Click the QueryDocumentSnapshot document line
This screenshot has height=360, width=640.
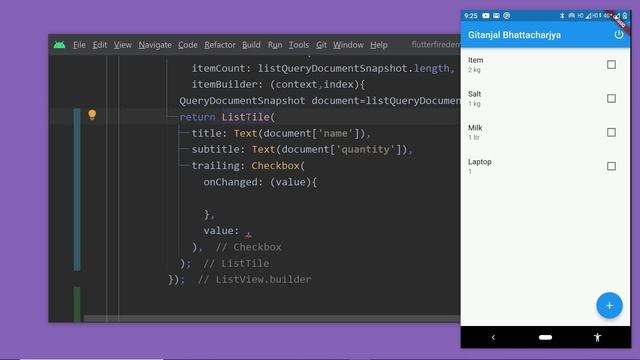click(x=320, y=101)
